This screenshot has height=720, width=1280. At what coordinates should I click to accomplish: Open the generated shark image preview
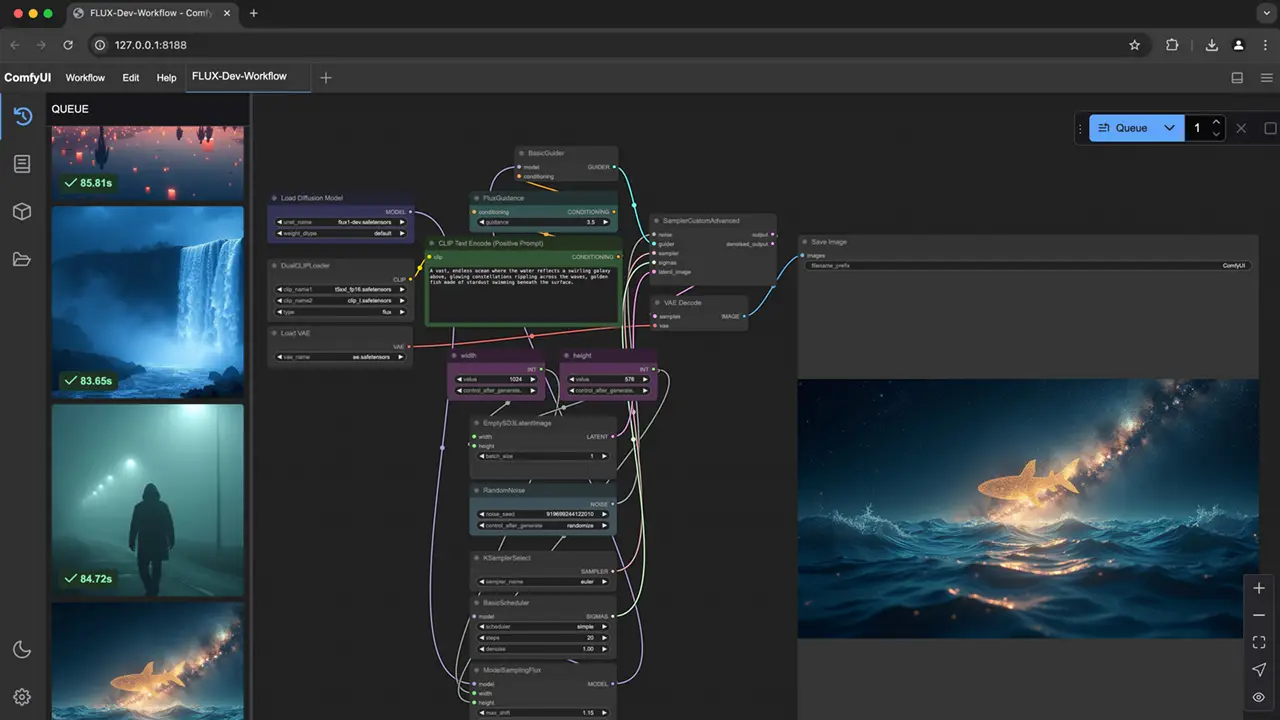click(x=1028, y=509)
